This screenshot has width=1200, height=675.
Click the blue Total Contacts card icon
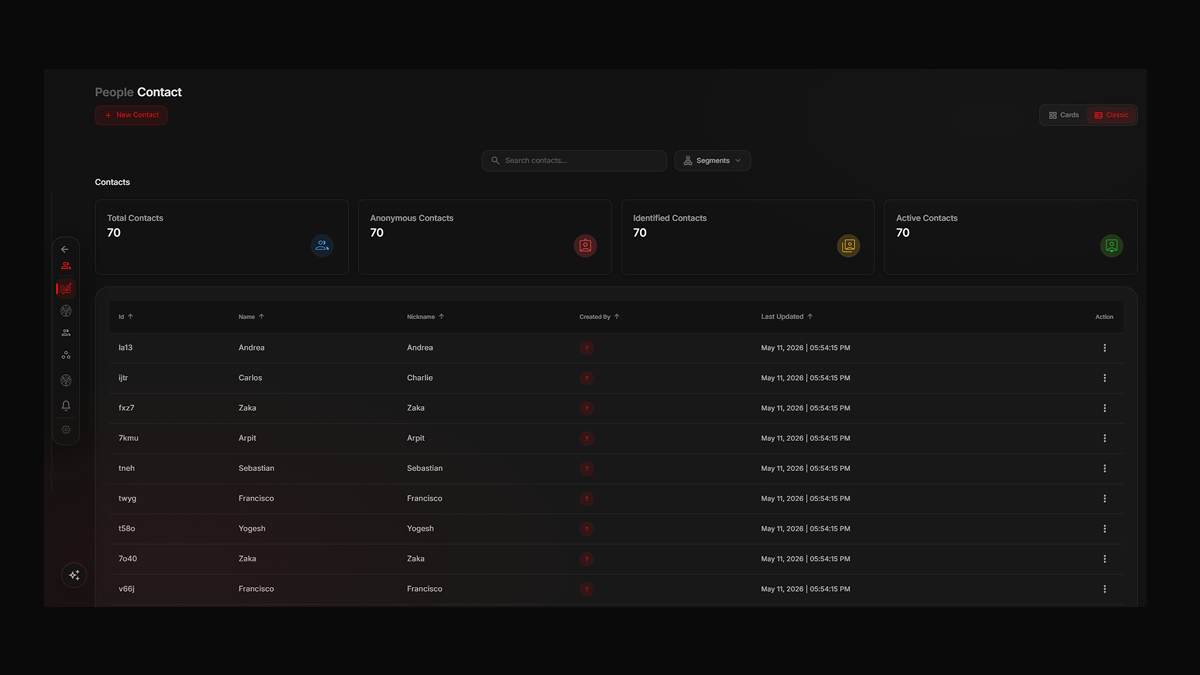point(322,245)
